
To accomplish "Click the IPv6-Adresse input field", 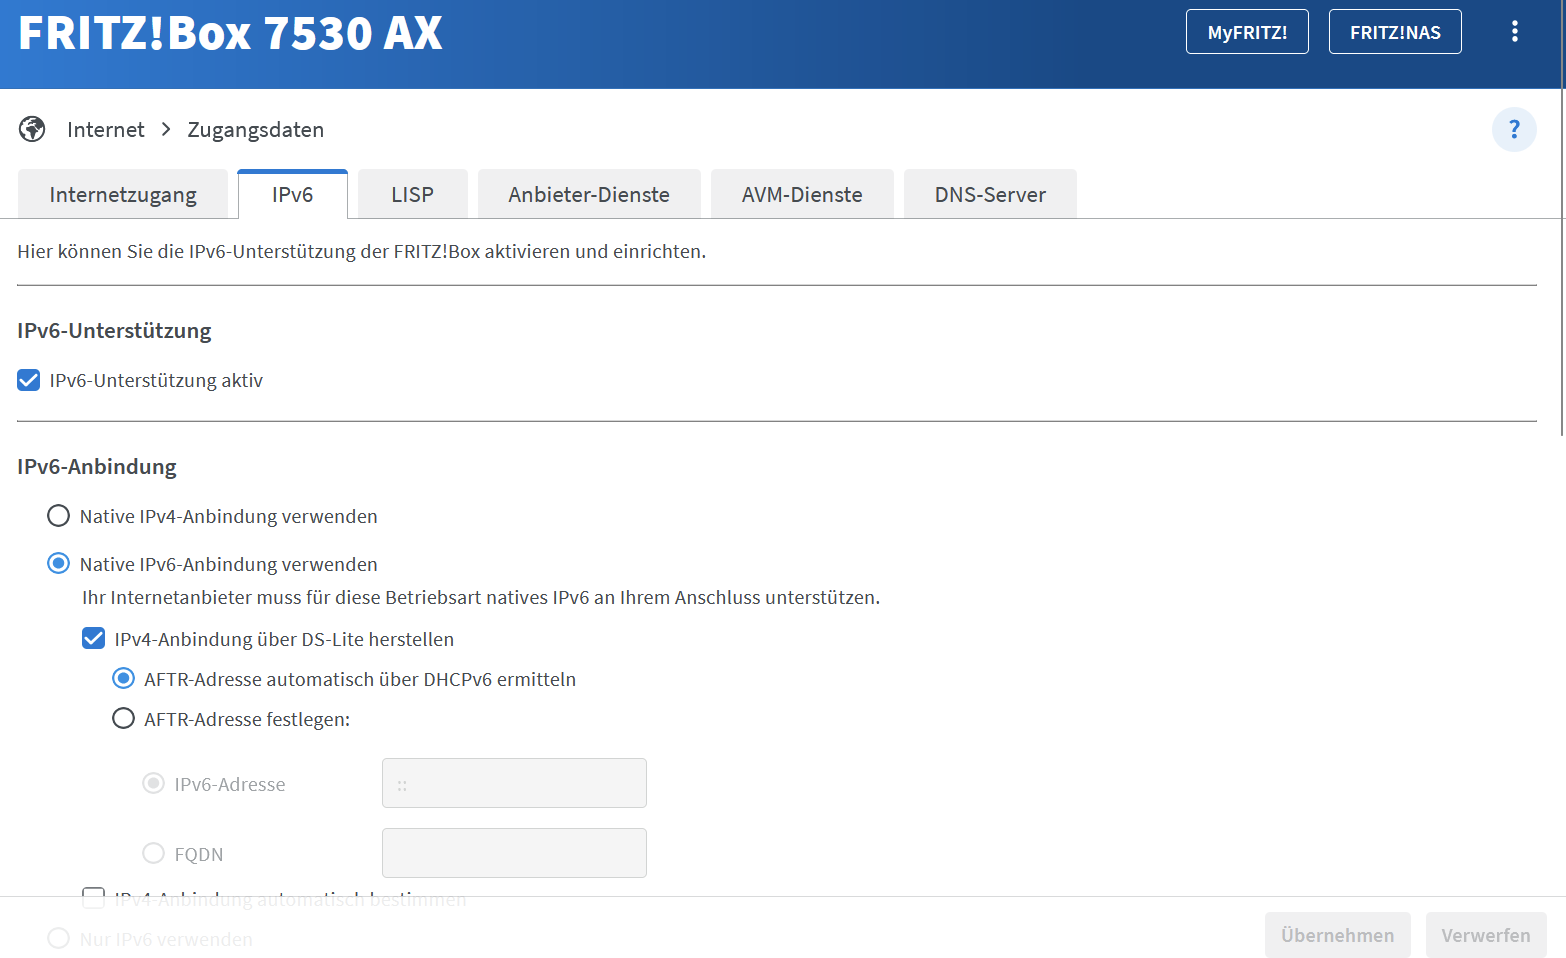I will (514, 783).
